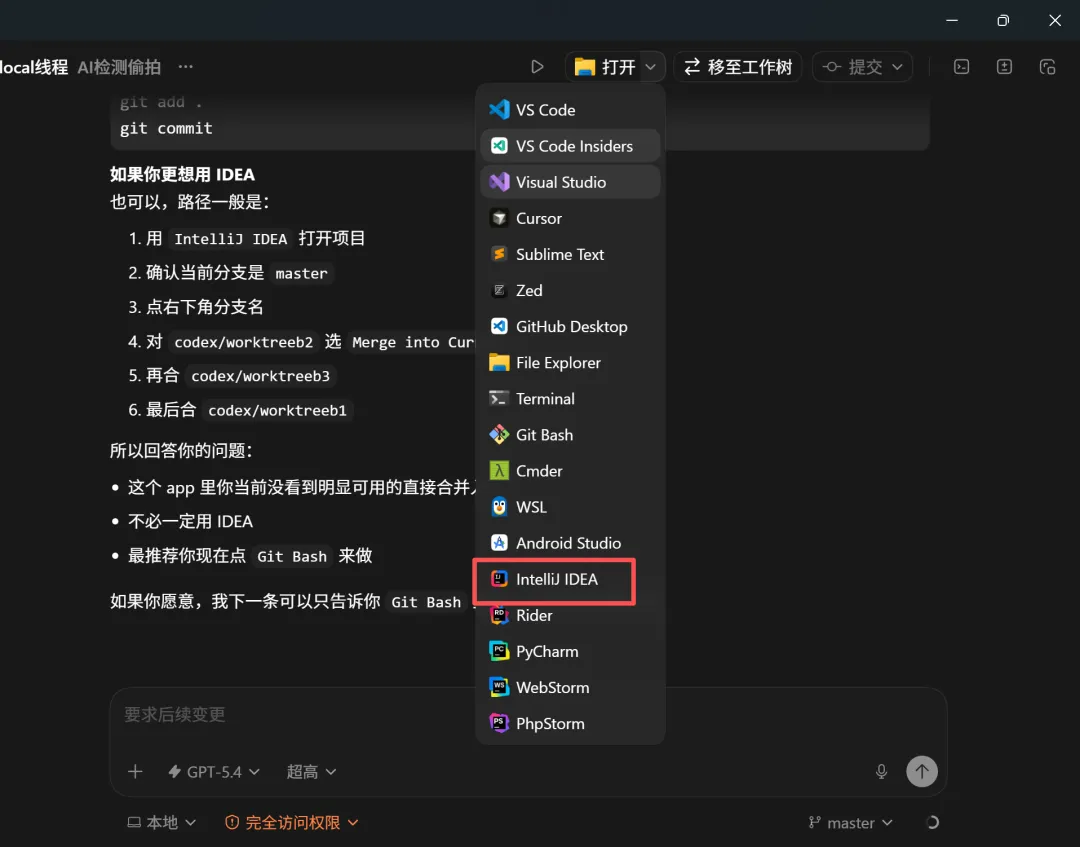The image size is (1080, 847).
Task: Open the GPT-5.4 model selector
Action: (x=214, y=771)
